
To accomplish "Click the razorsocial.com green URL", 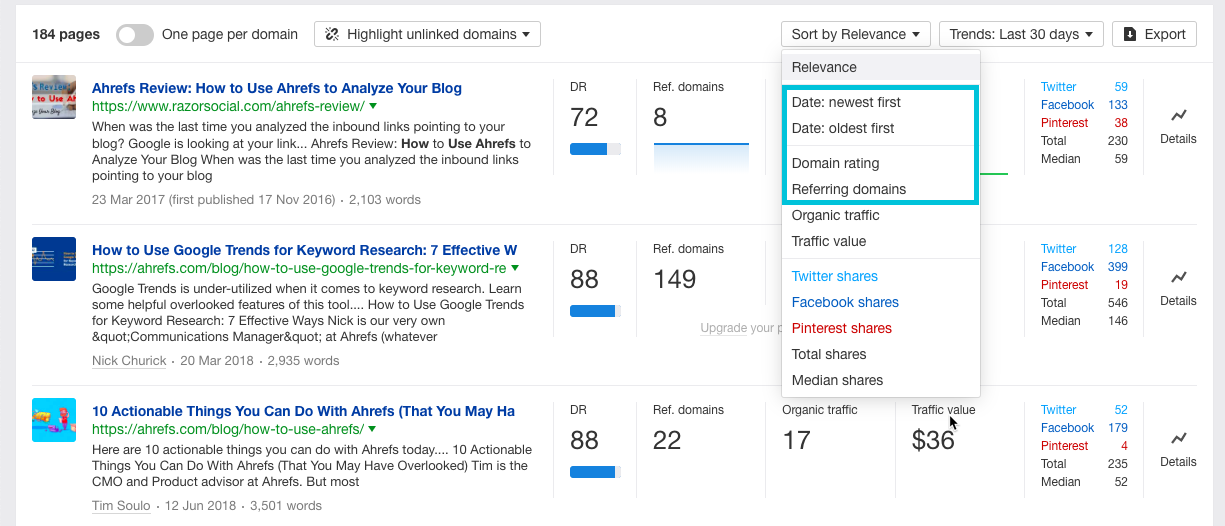I will point(228,106).
